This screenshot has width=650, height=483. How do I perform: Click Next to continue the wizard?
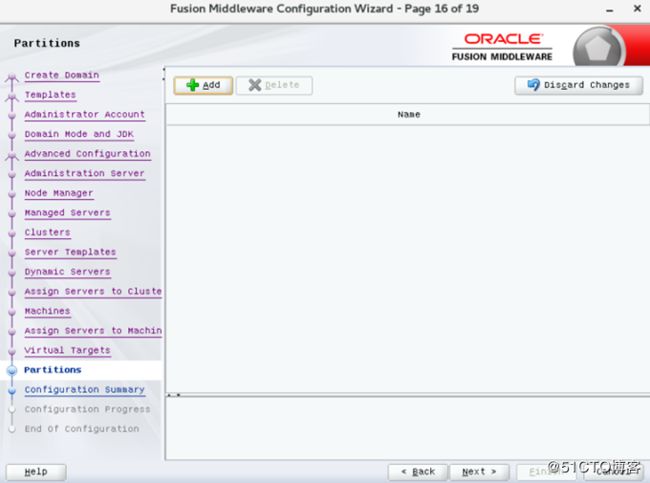coord(479,472)
